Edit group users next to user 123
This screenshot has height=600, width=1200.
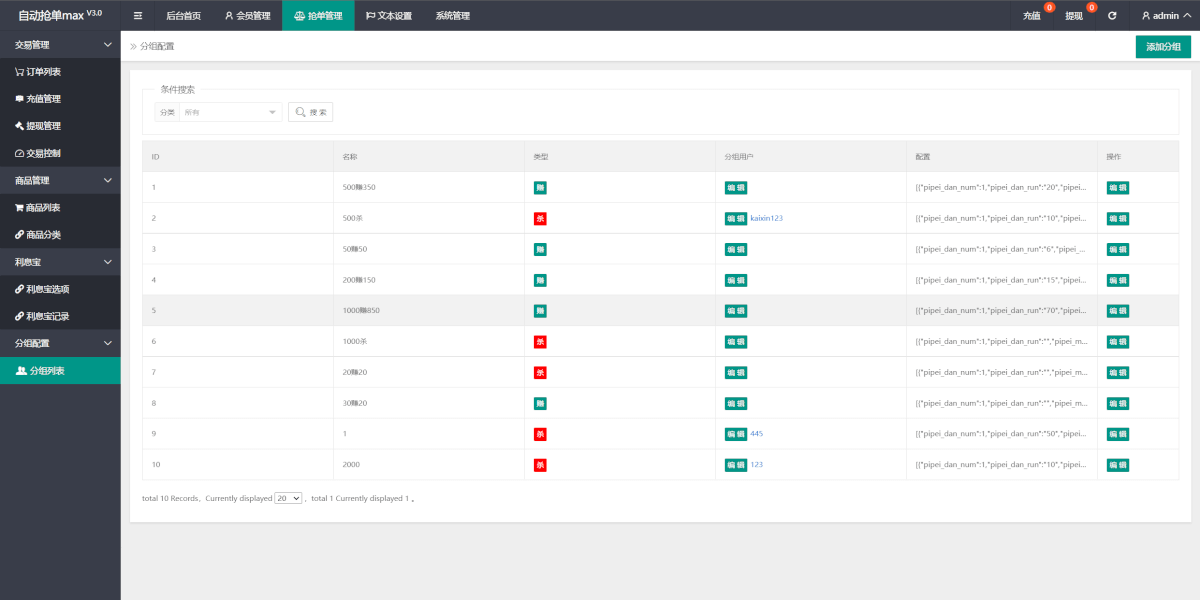click(736, 465)
